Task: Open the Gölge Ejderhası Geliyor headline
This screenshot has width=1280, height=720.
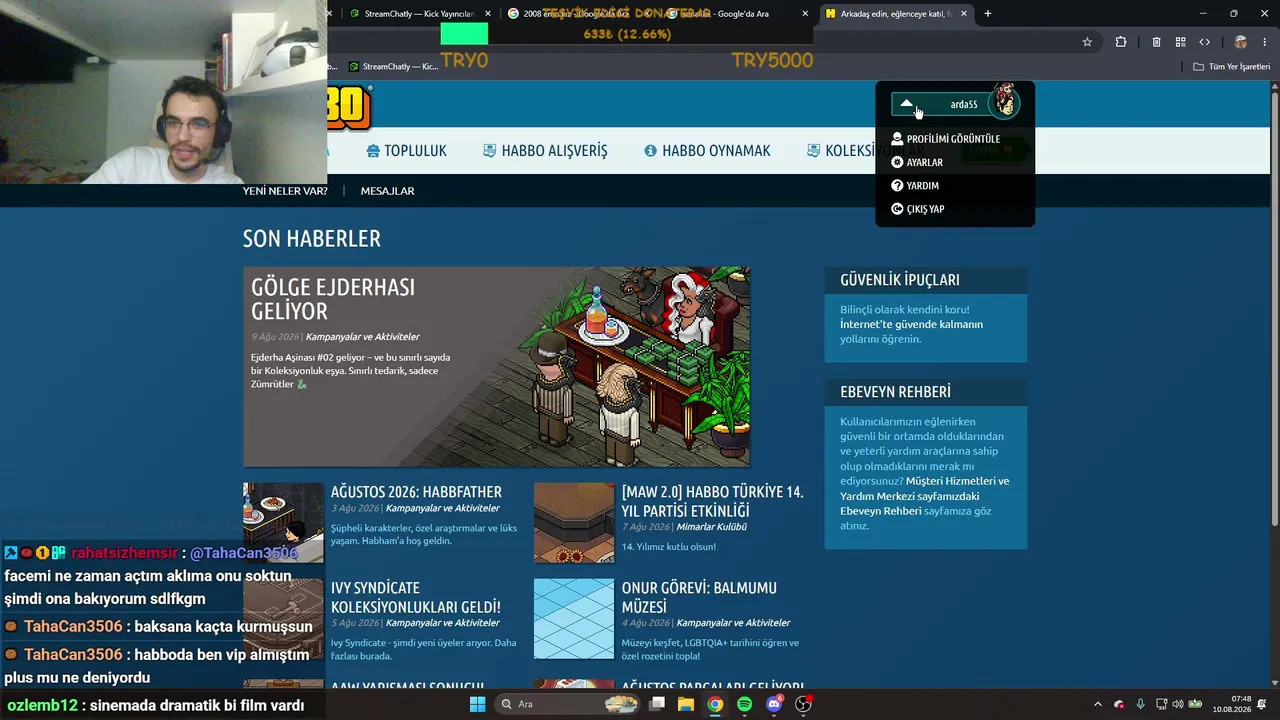Action: (333, 299)
